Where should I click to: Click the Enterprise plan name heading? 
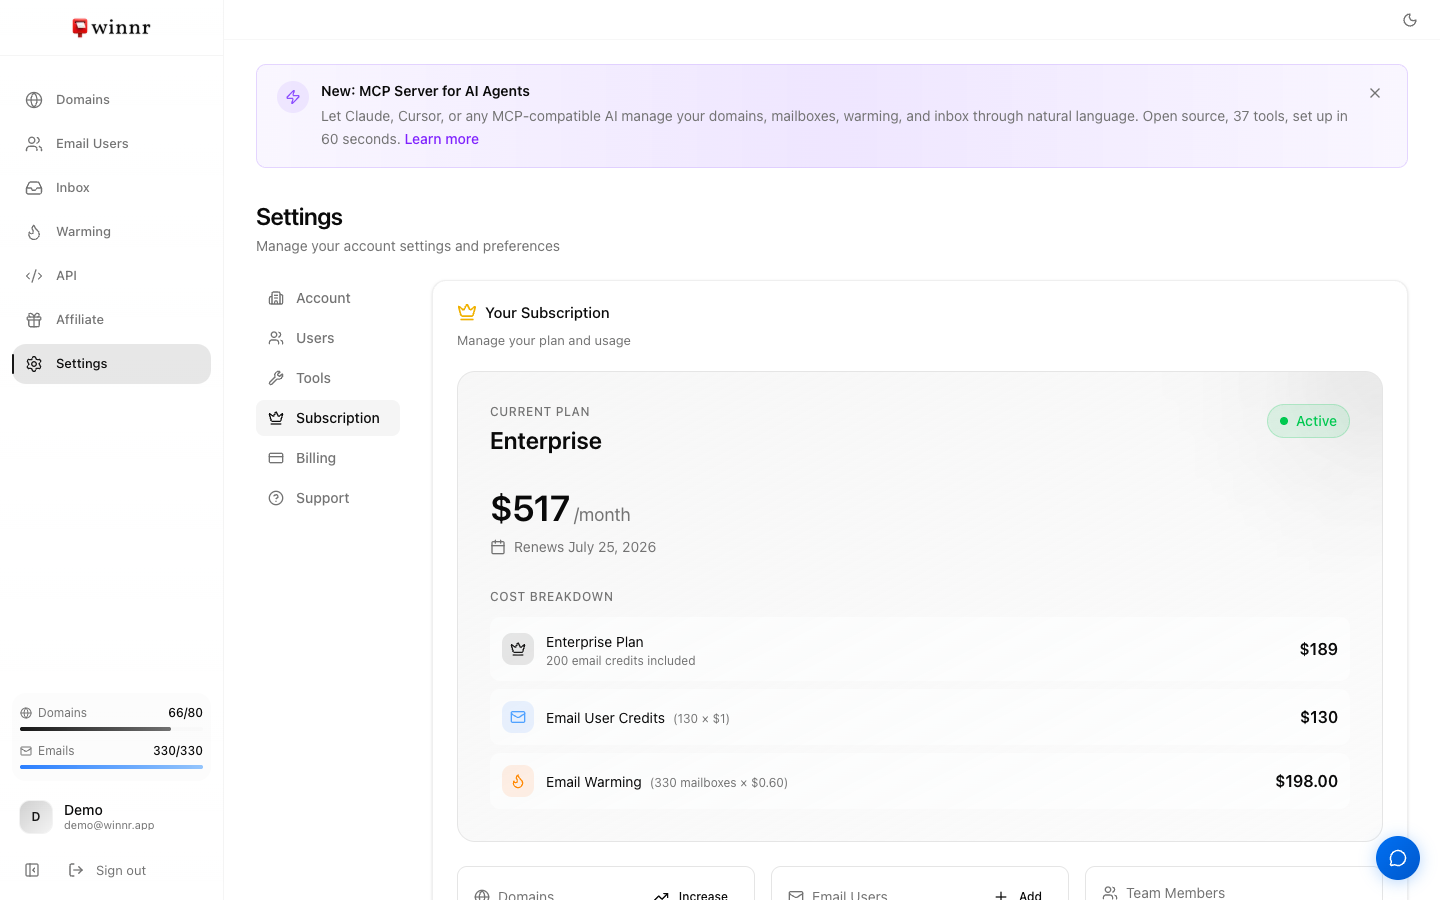pyautogui.click(x=546, y=441)
